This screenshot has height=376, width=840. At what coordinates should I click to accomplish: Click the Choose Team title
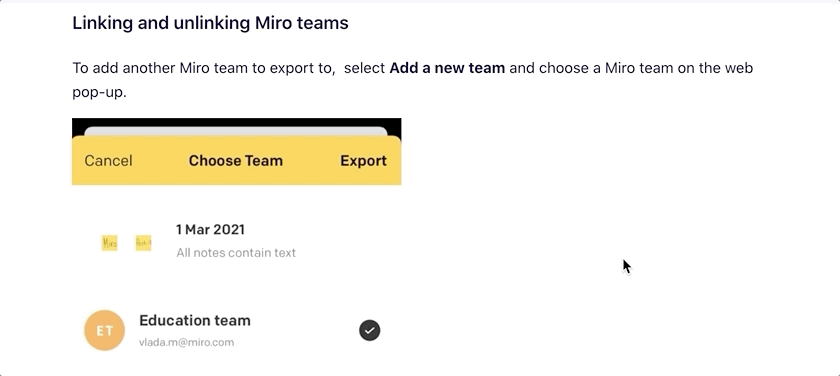[236, 161]
